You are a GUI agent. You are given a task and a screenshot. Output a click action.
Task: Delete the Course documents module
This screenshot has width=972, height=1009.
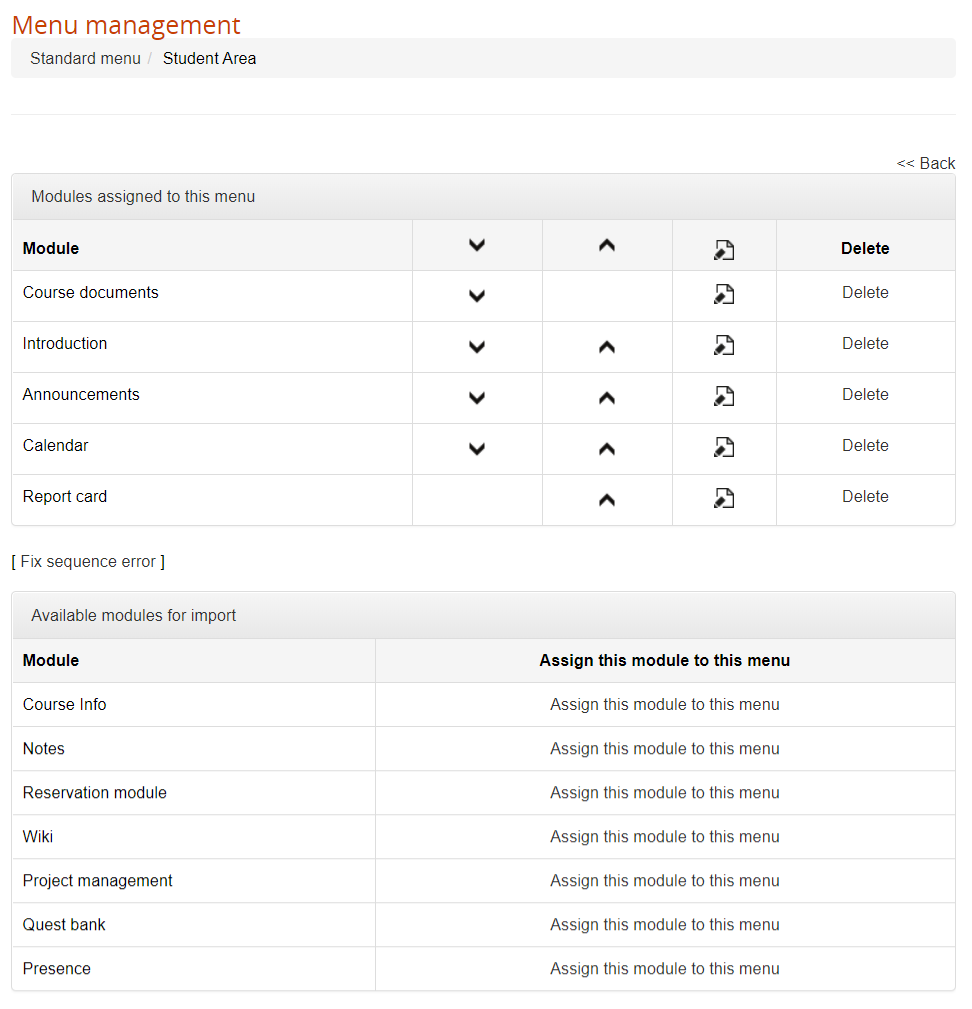(865, 292)
